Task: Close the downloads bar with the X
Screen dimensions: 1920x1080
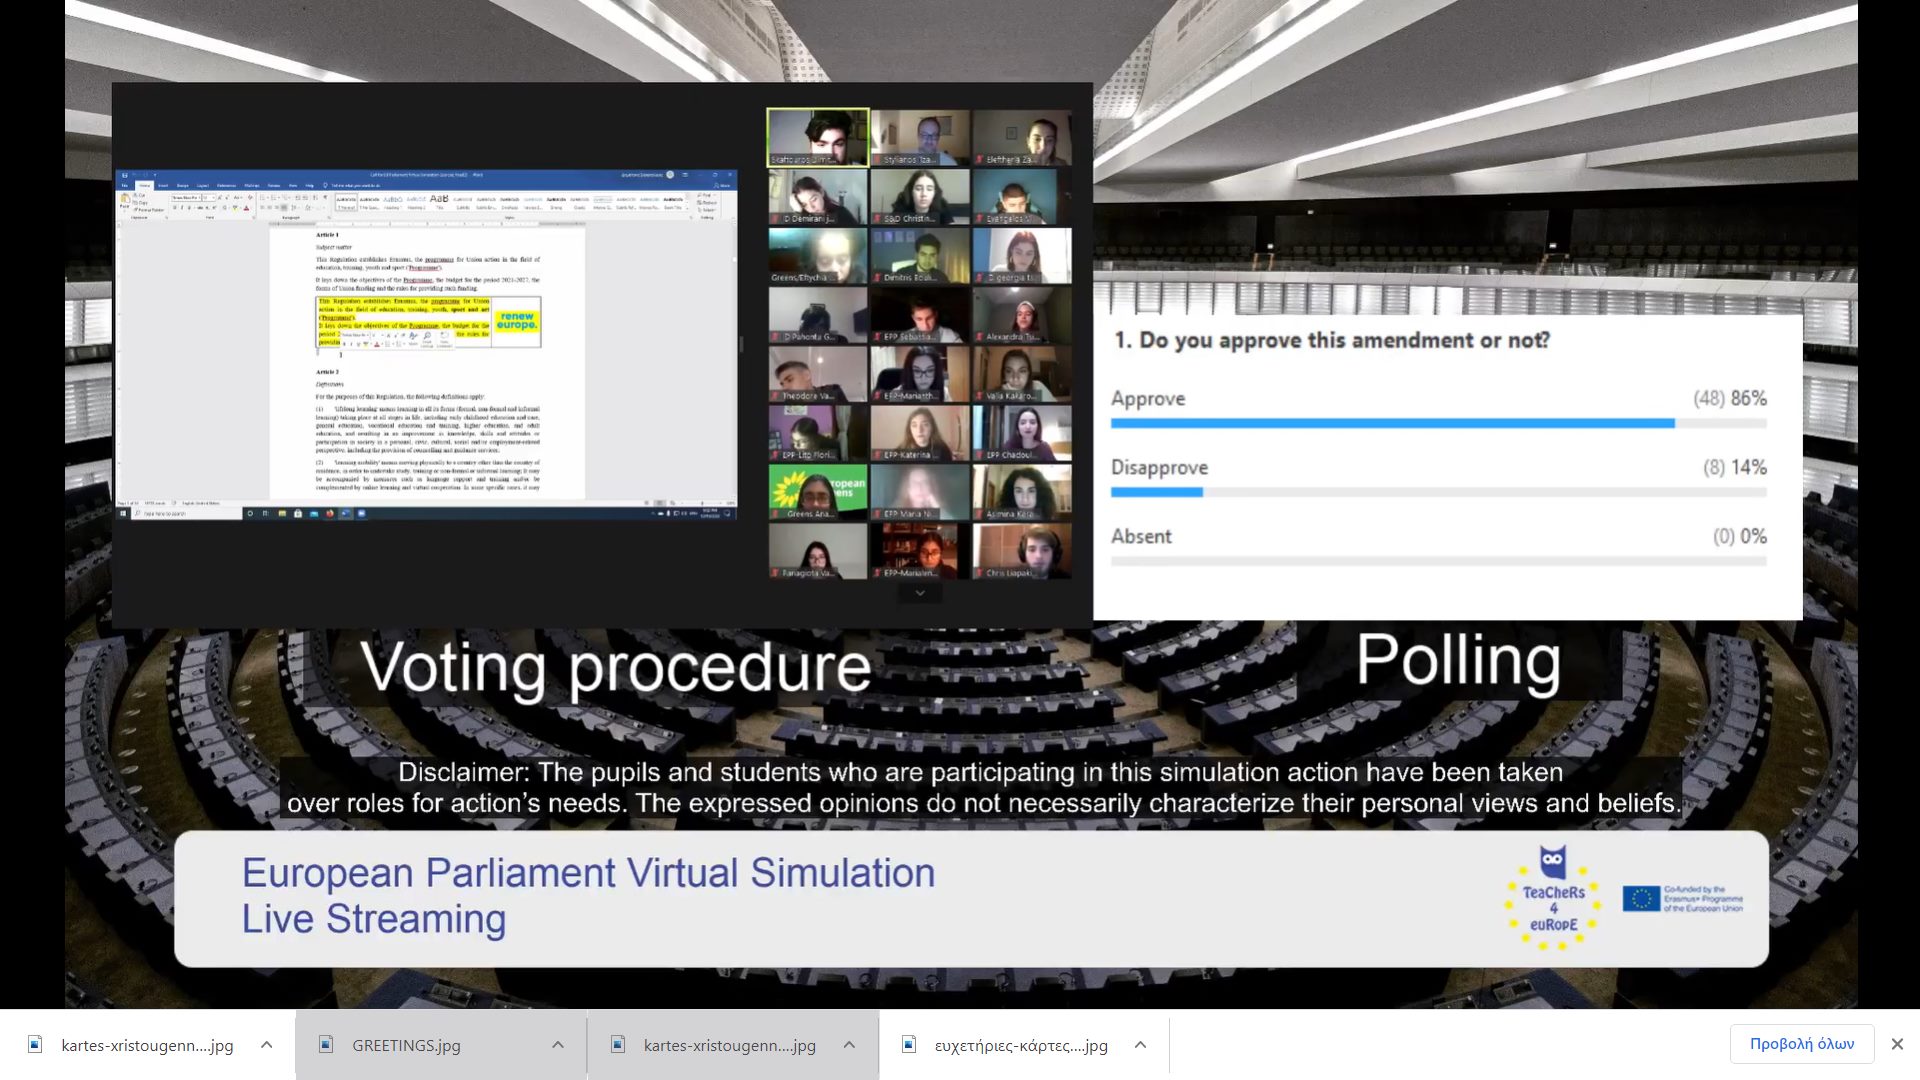Action: 1897,1044
